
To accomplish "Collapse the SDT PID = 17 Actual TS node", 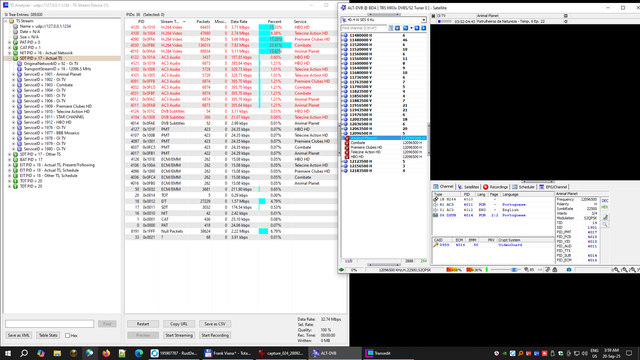I will (x=10, y=58).
